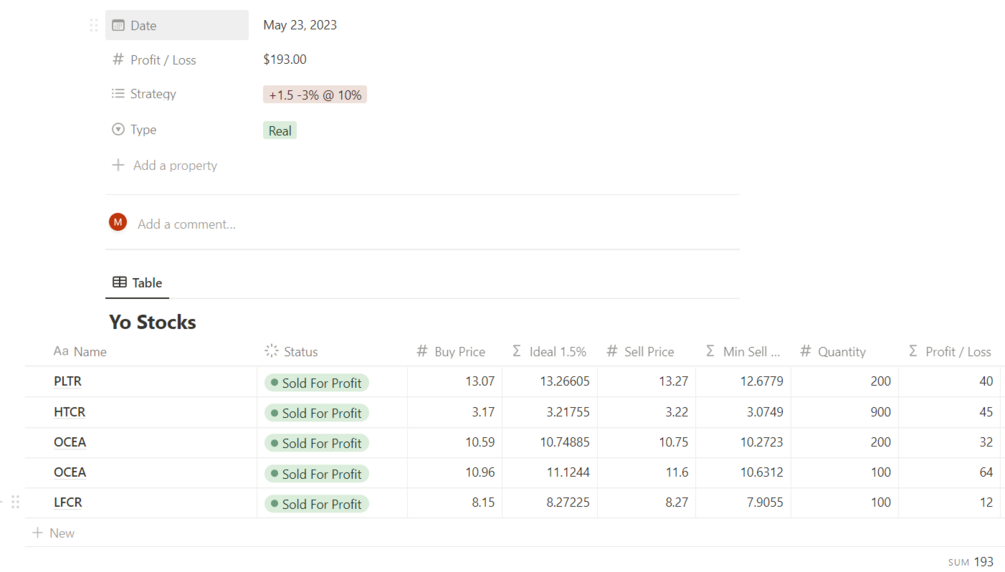Open Status dropdown for PLTR row
Image resolution: width=1005 pixels, height=572 pixels.
coord(317,383)
